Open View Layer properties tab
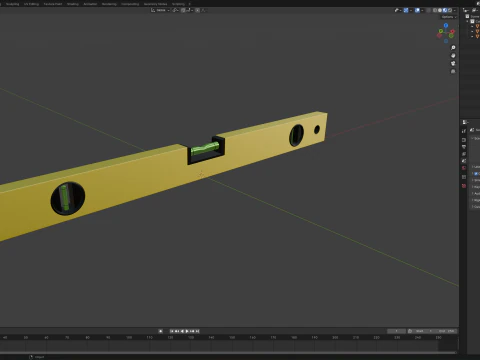Viewport: 480px width, 360px height. pos(464,154)
